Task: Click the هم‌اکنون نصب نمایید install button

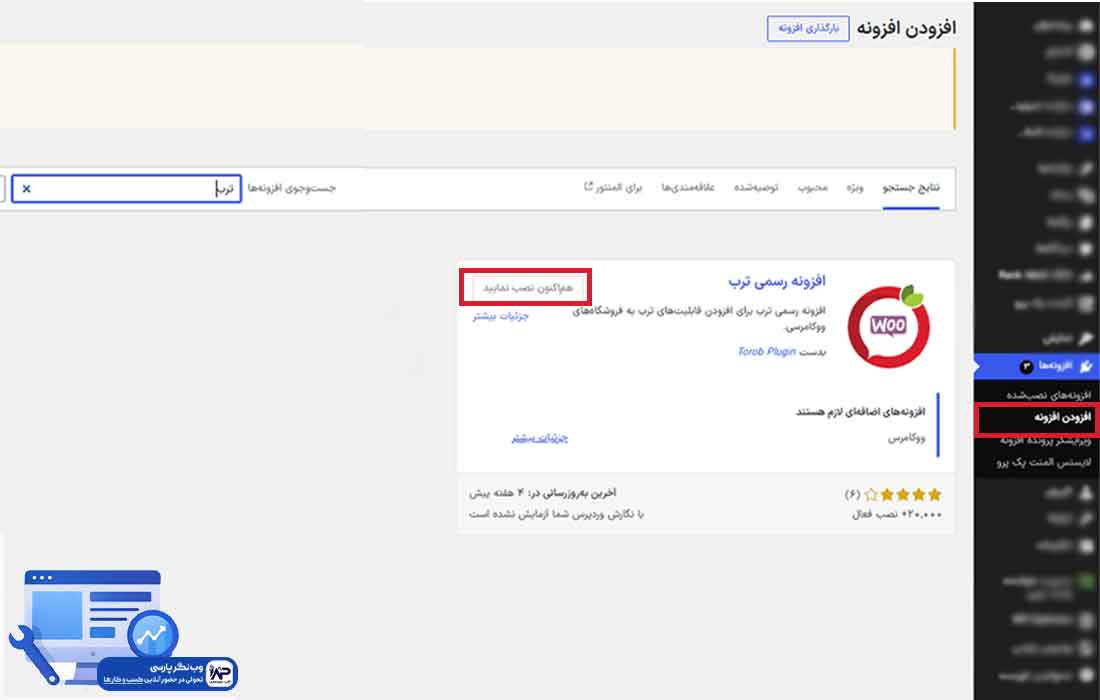Action: 527,288
